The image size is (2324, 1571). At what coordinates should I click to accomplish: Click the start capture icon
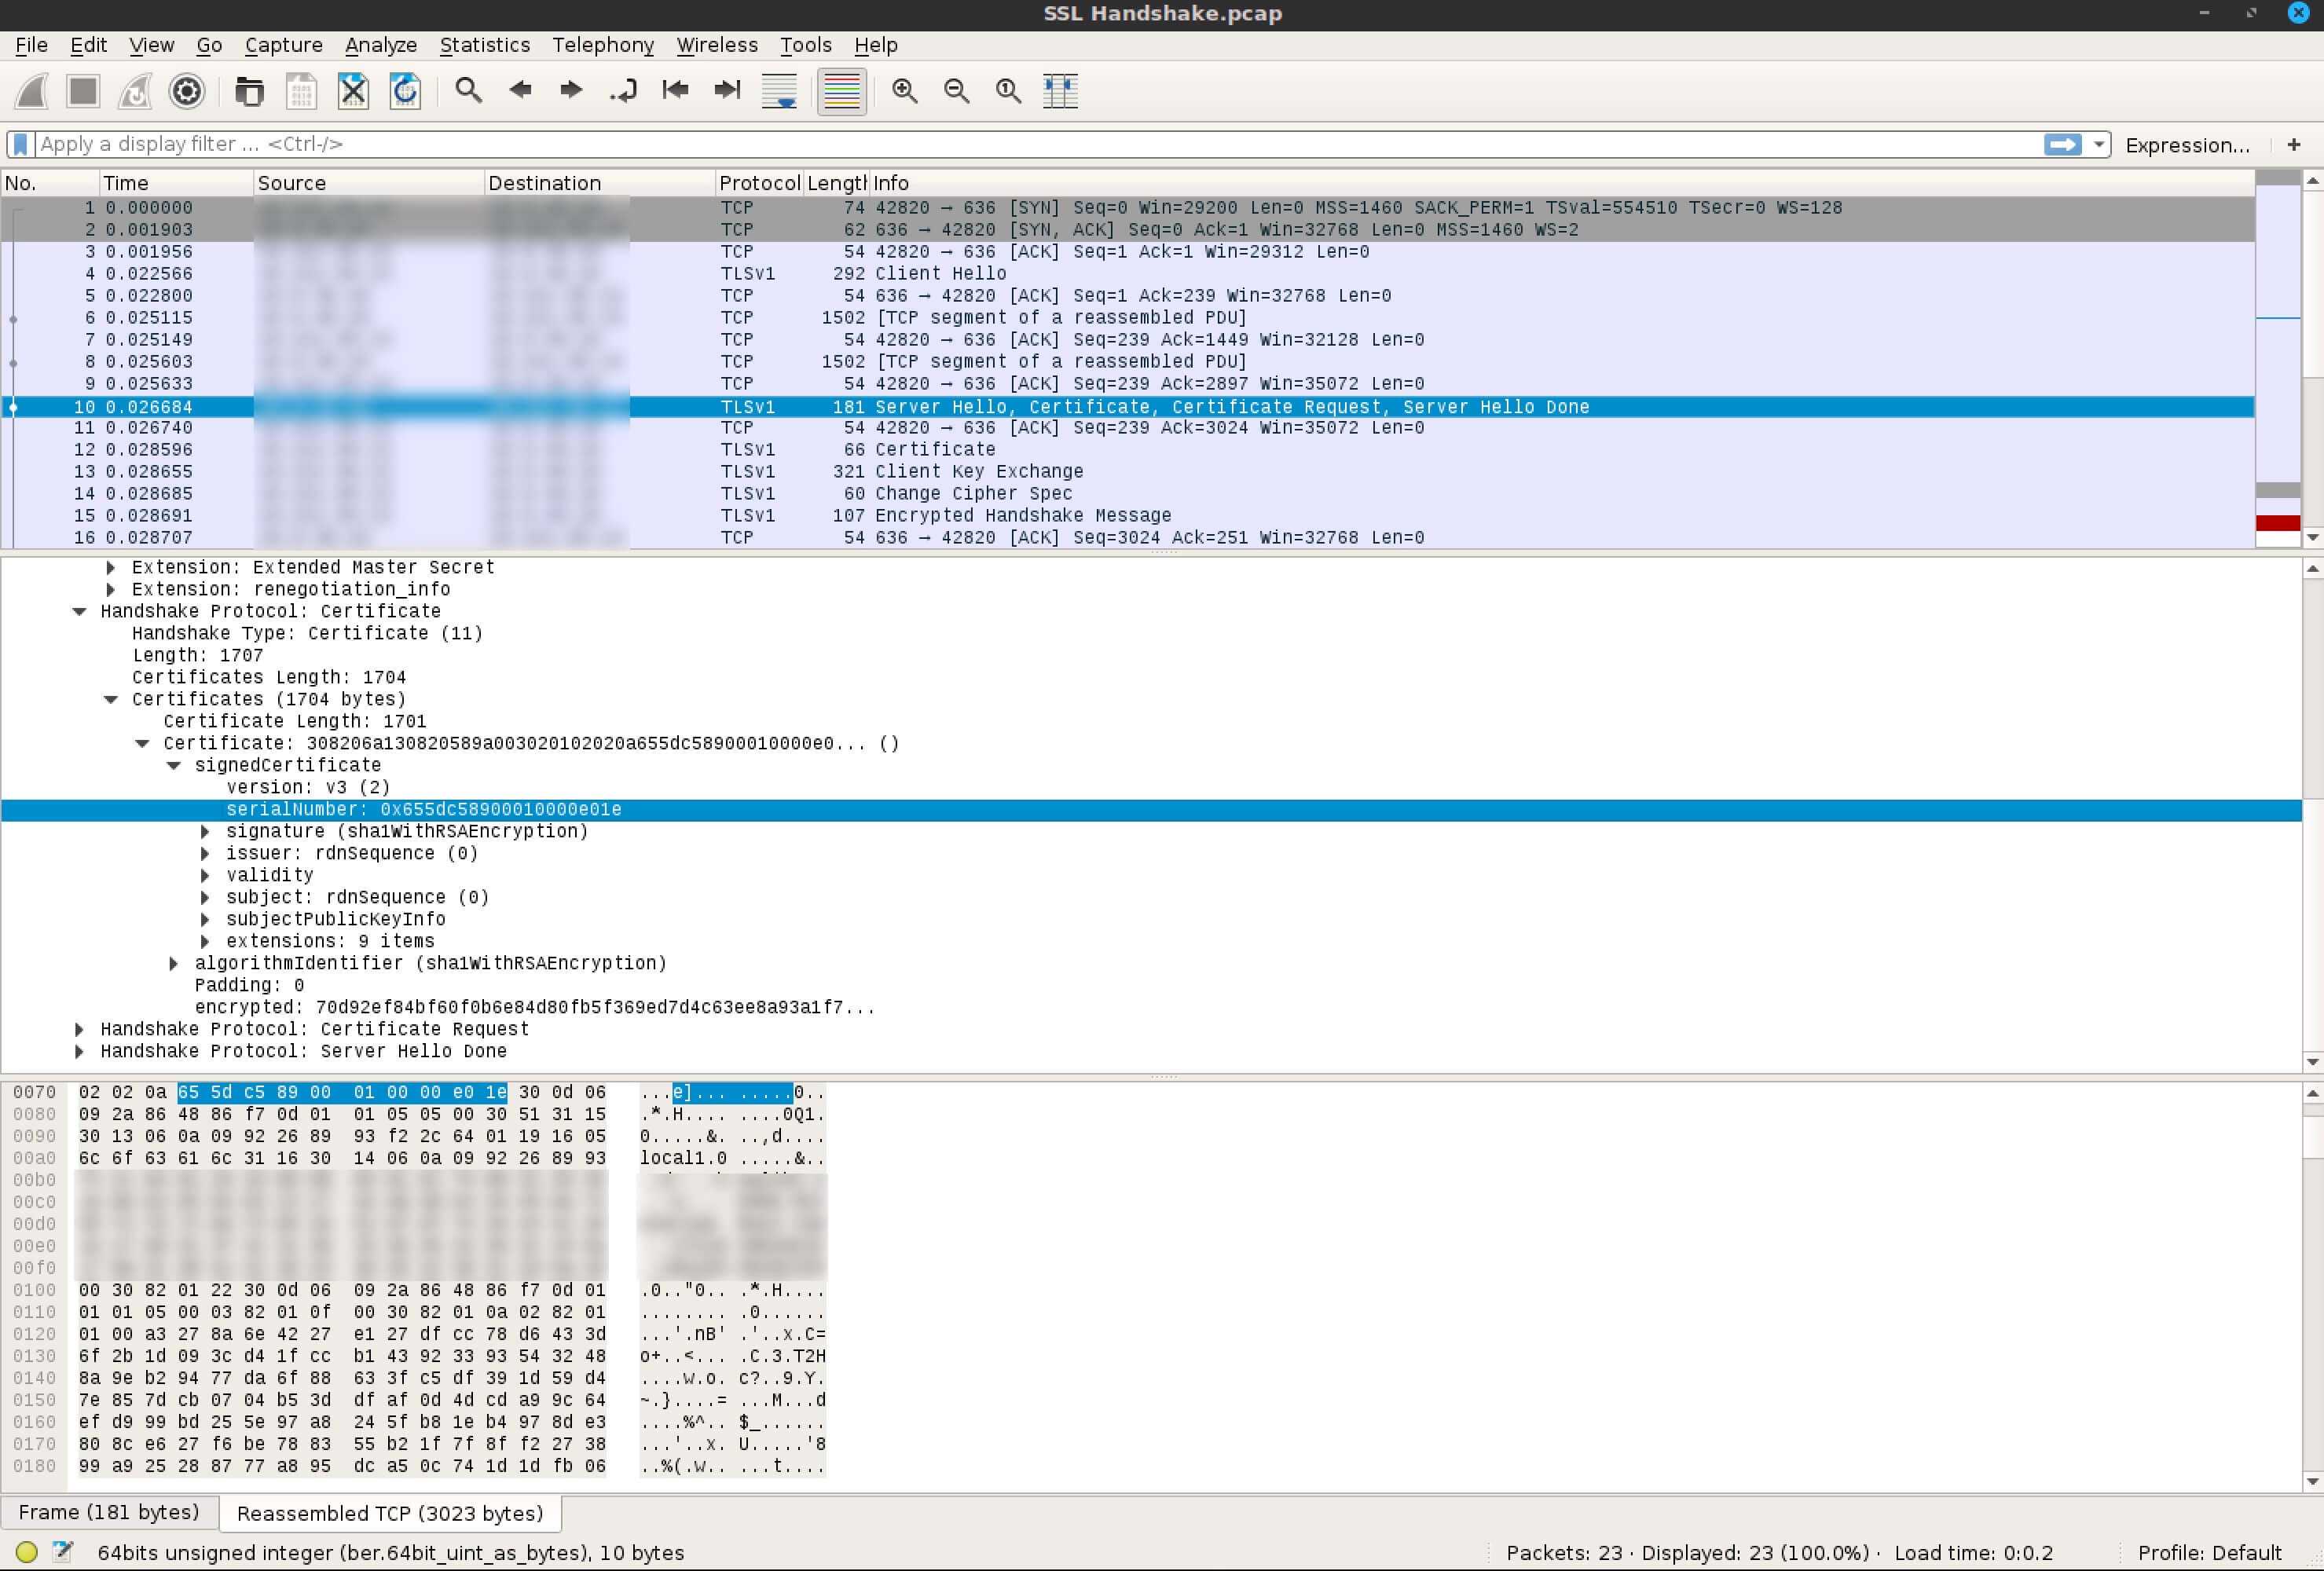31,90
